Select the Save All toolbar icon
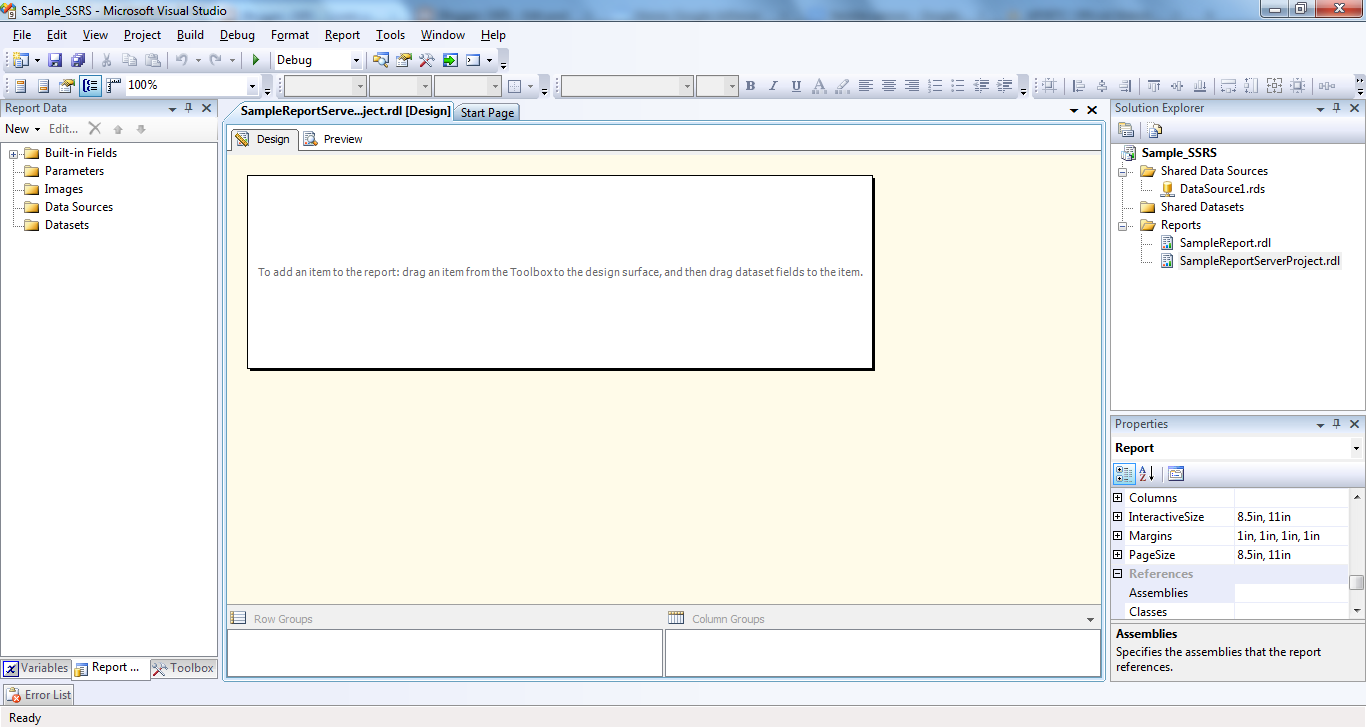 tap(77, 59)
